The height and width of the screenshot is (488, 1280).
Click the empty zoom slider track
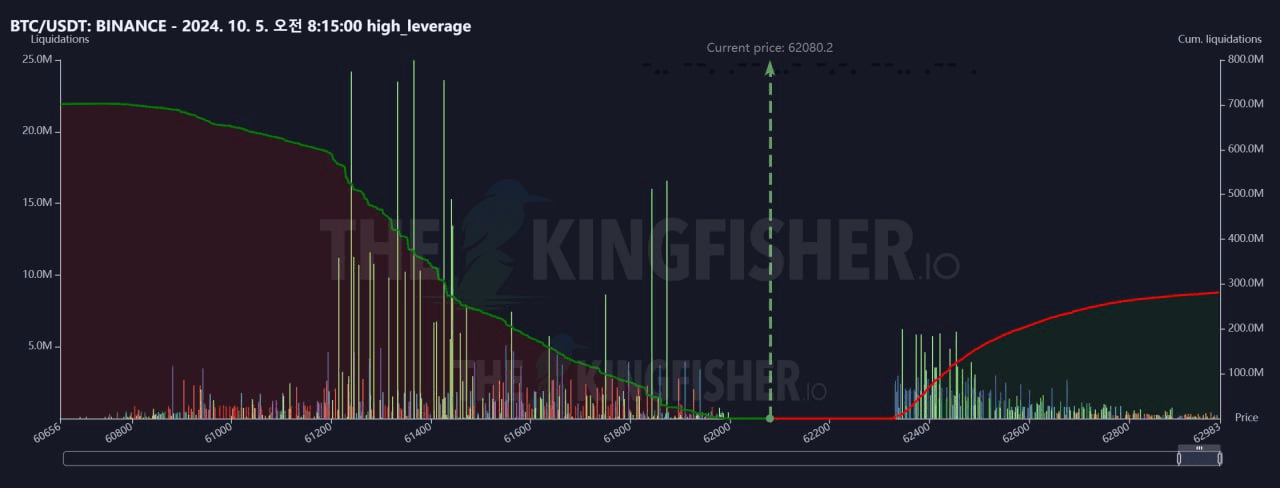620,458
